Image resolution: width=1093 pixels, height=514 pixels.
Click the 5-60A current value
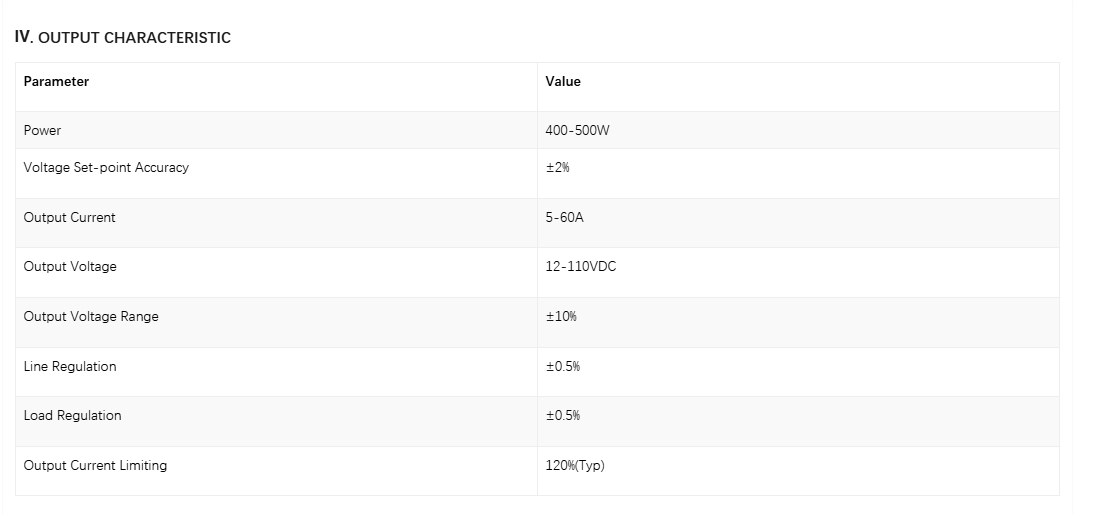click(565, 218)
